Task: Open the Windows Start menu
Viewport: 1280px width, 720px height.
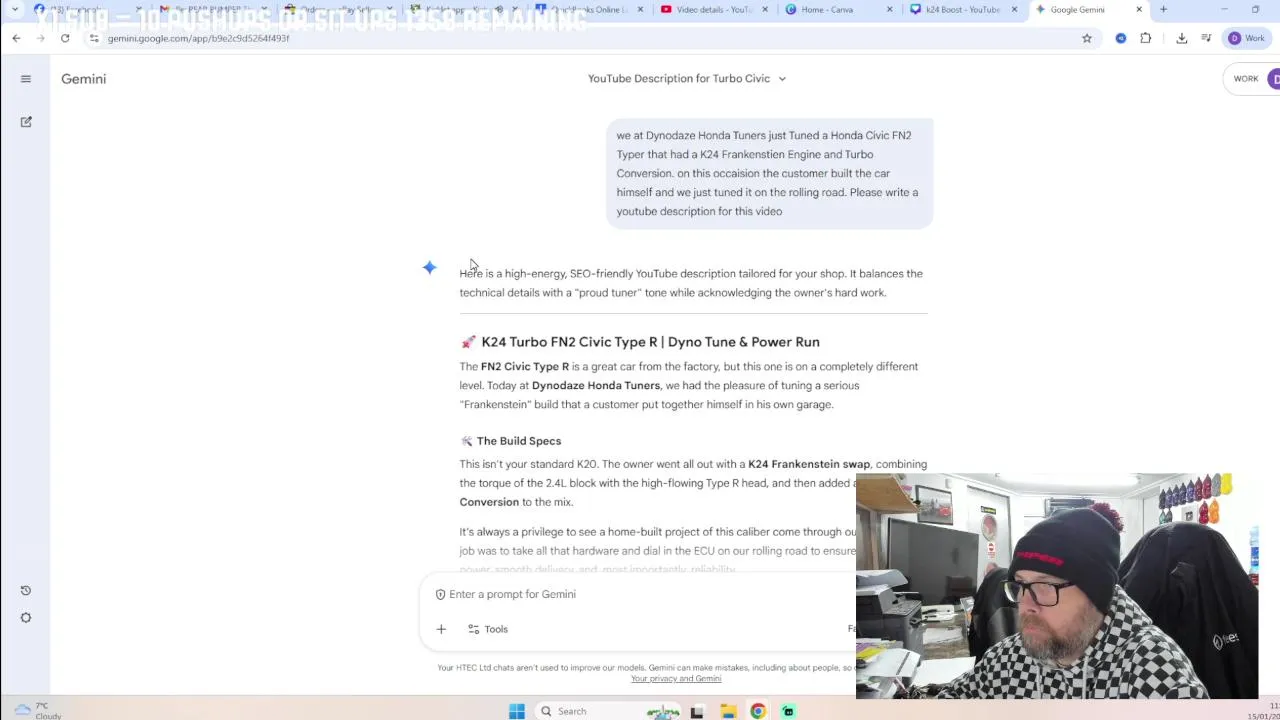Action: (517, 711)
